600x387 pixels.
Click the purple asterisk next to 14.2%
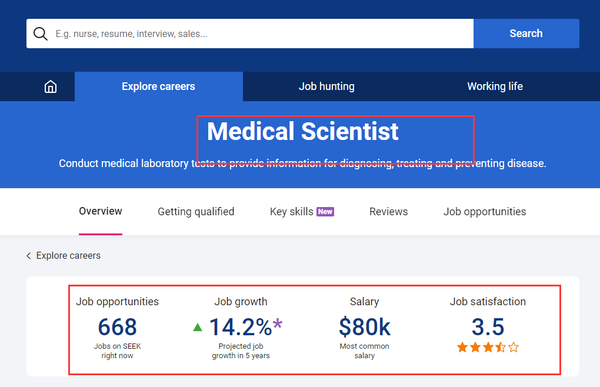[x=277, y=325]
